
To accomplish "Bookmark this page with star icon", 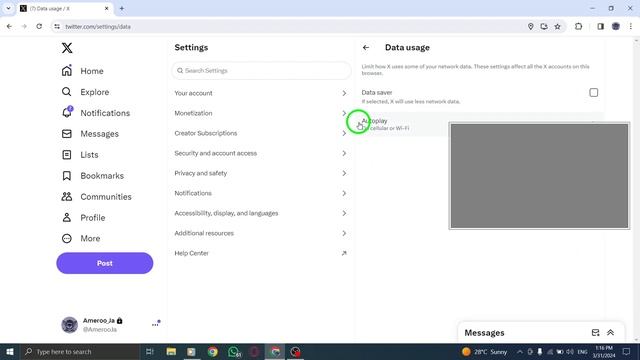I will [558, 27].
